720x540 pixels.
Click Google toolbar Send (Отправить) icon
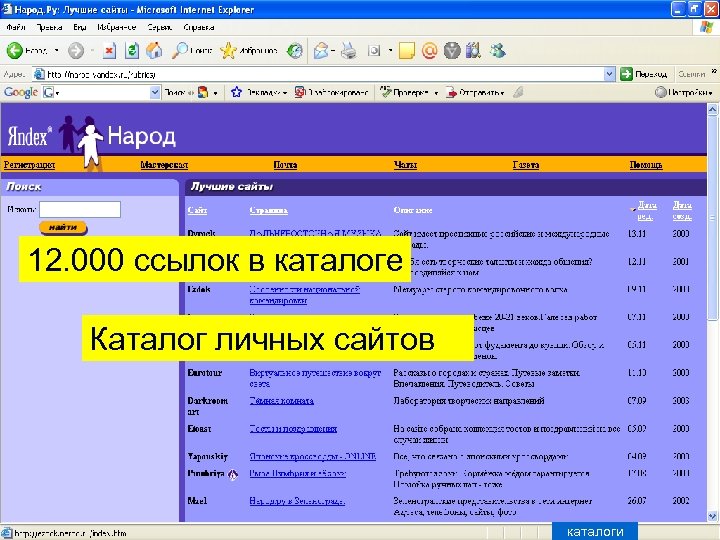452,92
